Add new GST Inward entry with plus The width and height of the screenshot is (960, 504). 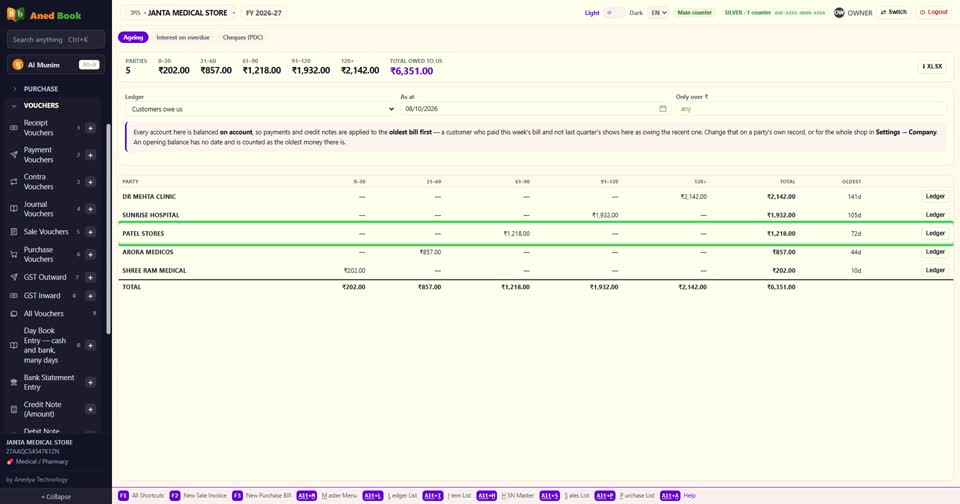(90, 296)
